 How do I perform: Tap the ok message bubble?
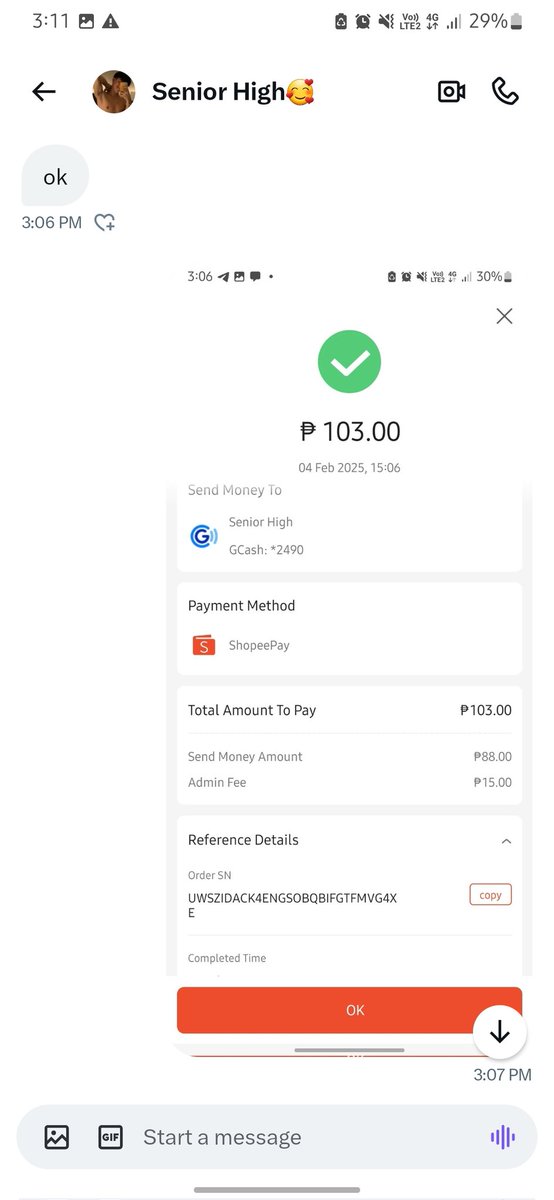(55, 177)
